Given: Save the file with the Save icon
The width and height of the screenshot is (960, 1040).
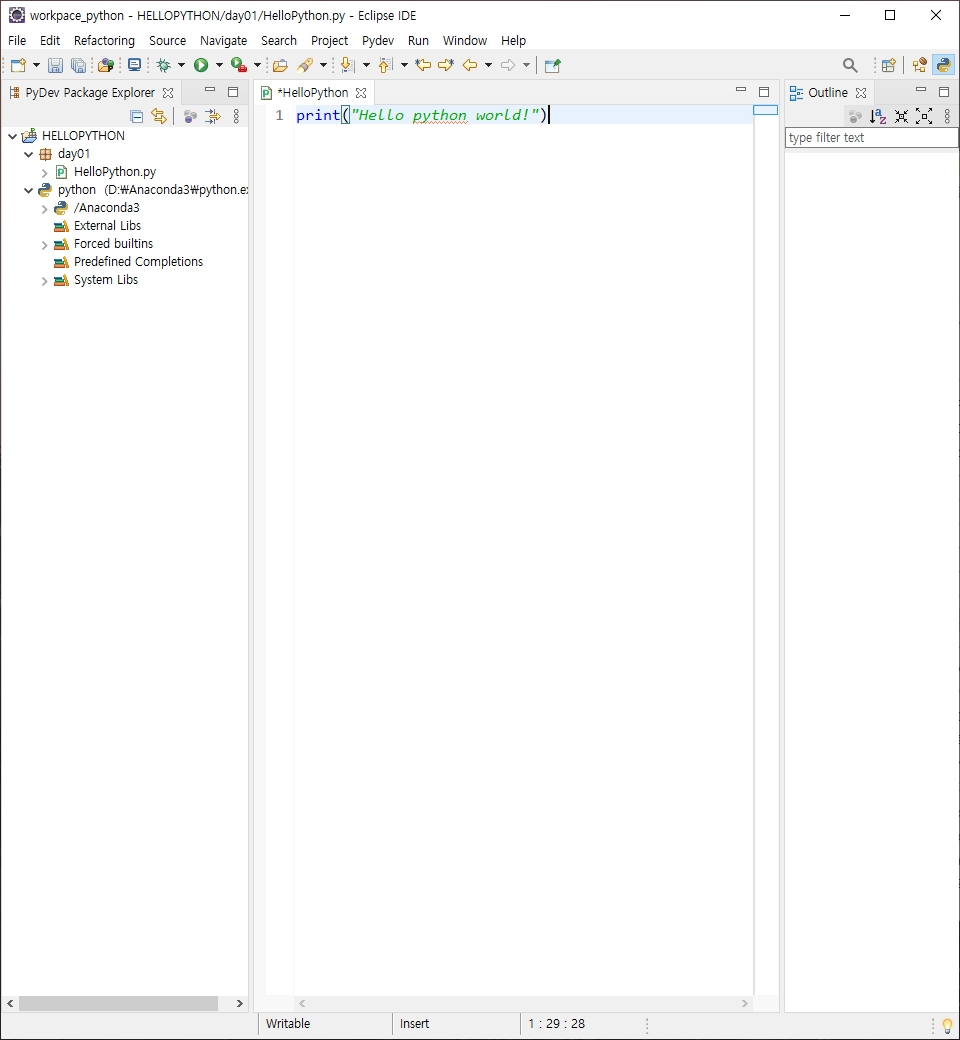Looking at the screenshot, I should pos(55,65).
